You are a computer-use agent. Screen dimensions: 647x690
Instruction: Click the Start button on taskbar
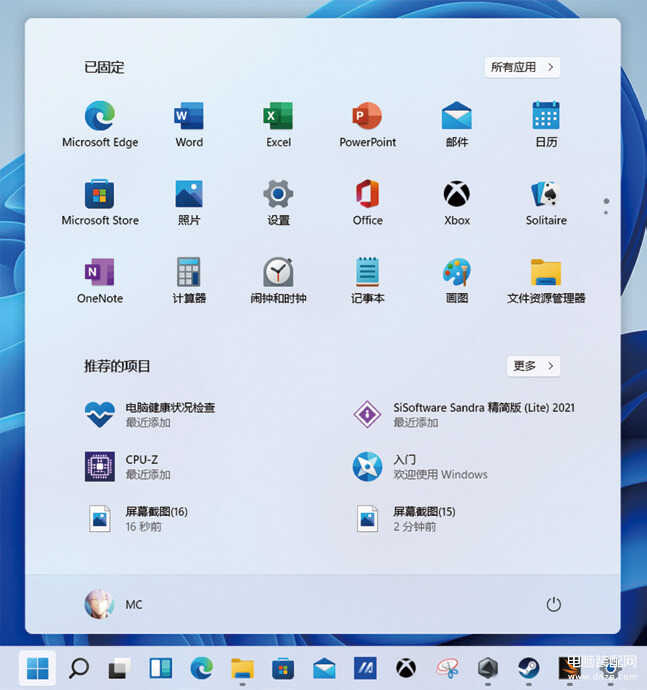(x=37, y=668)
